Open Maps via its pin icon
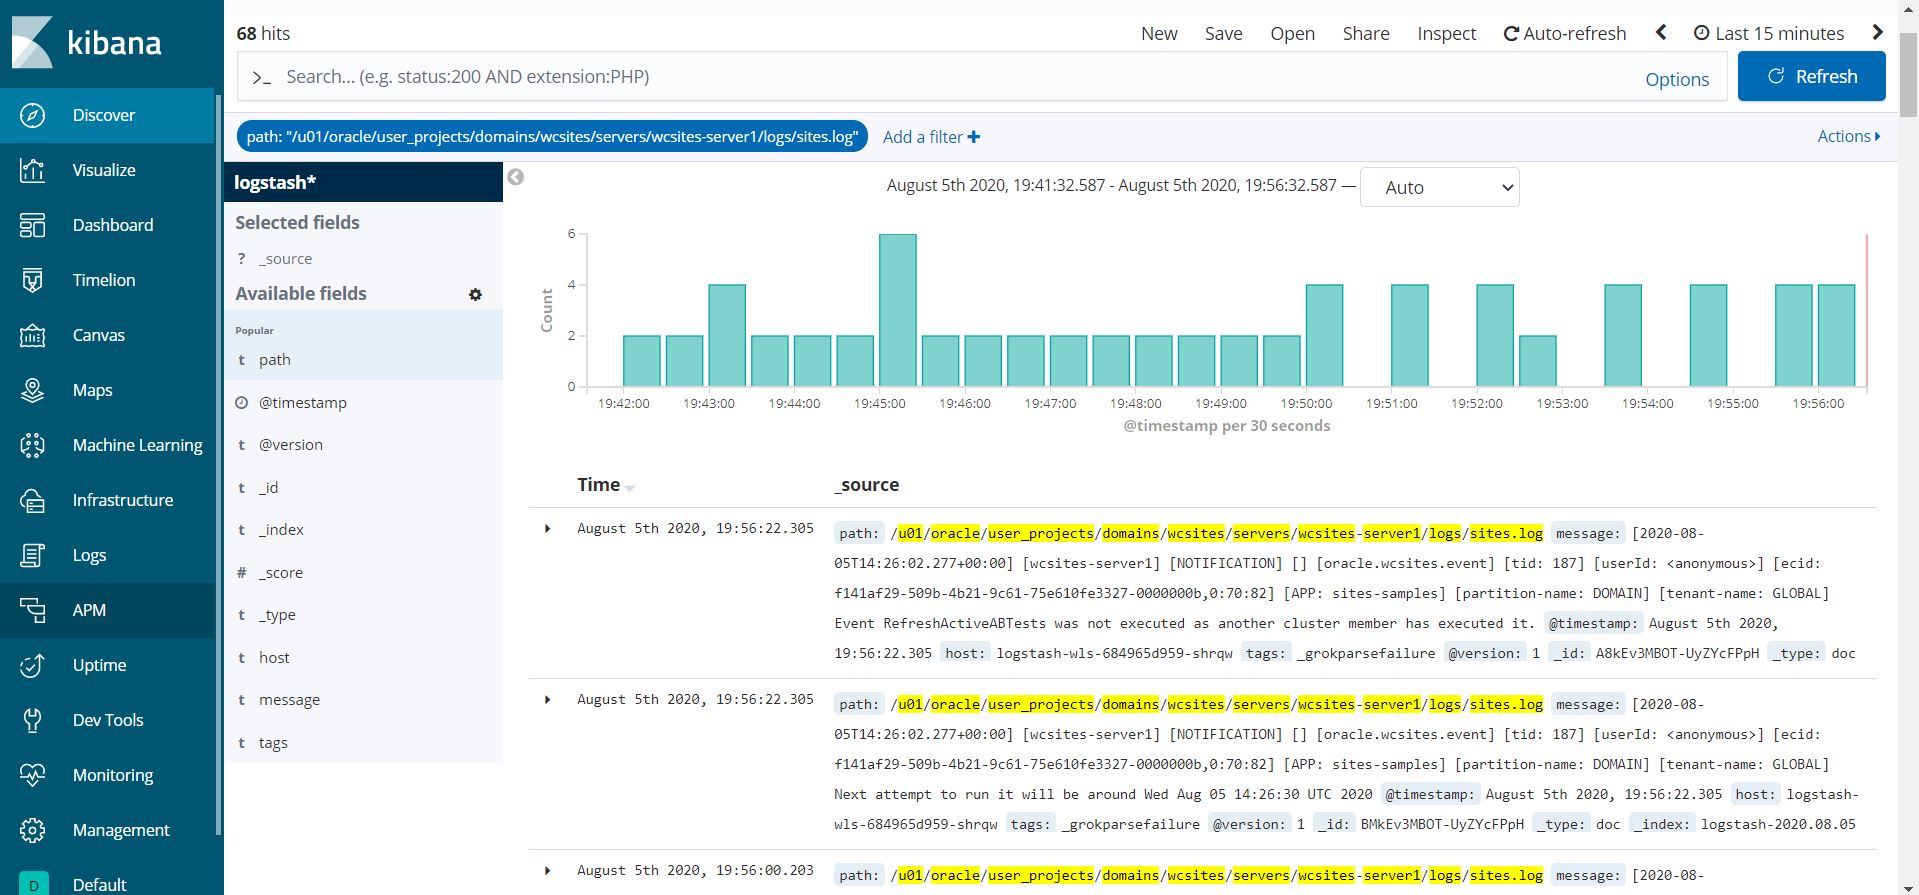 tap(32, 390)
